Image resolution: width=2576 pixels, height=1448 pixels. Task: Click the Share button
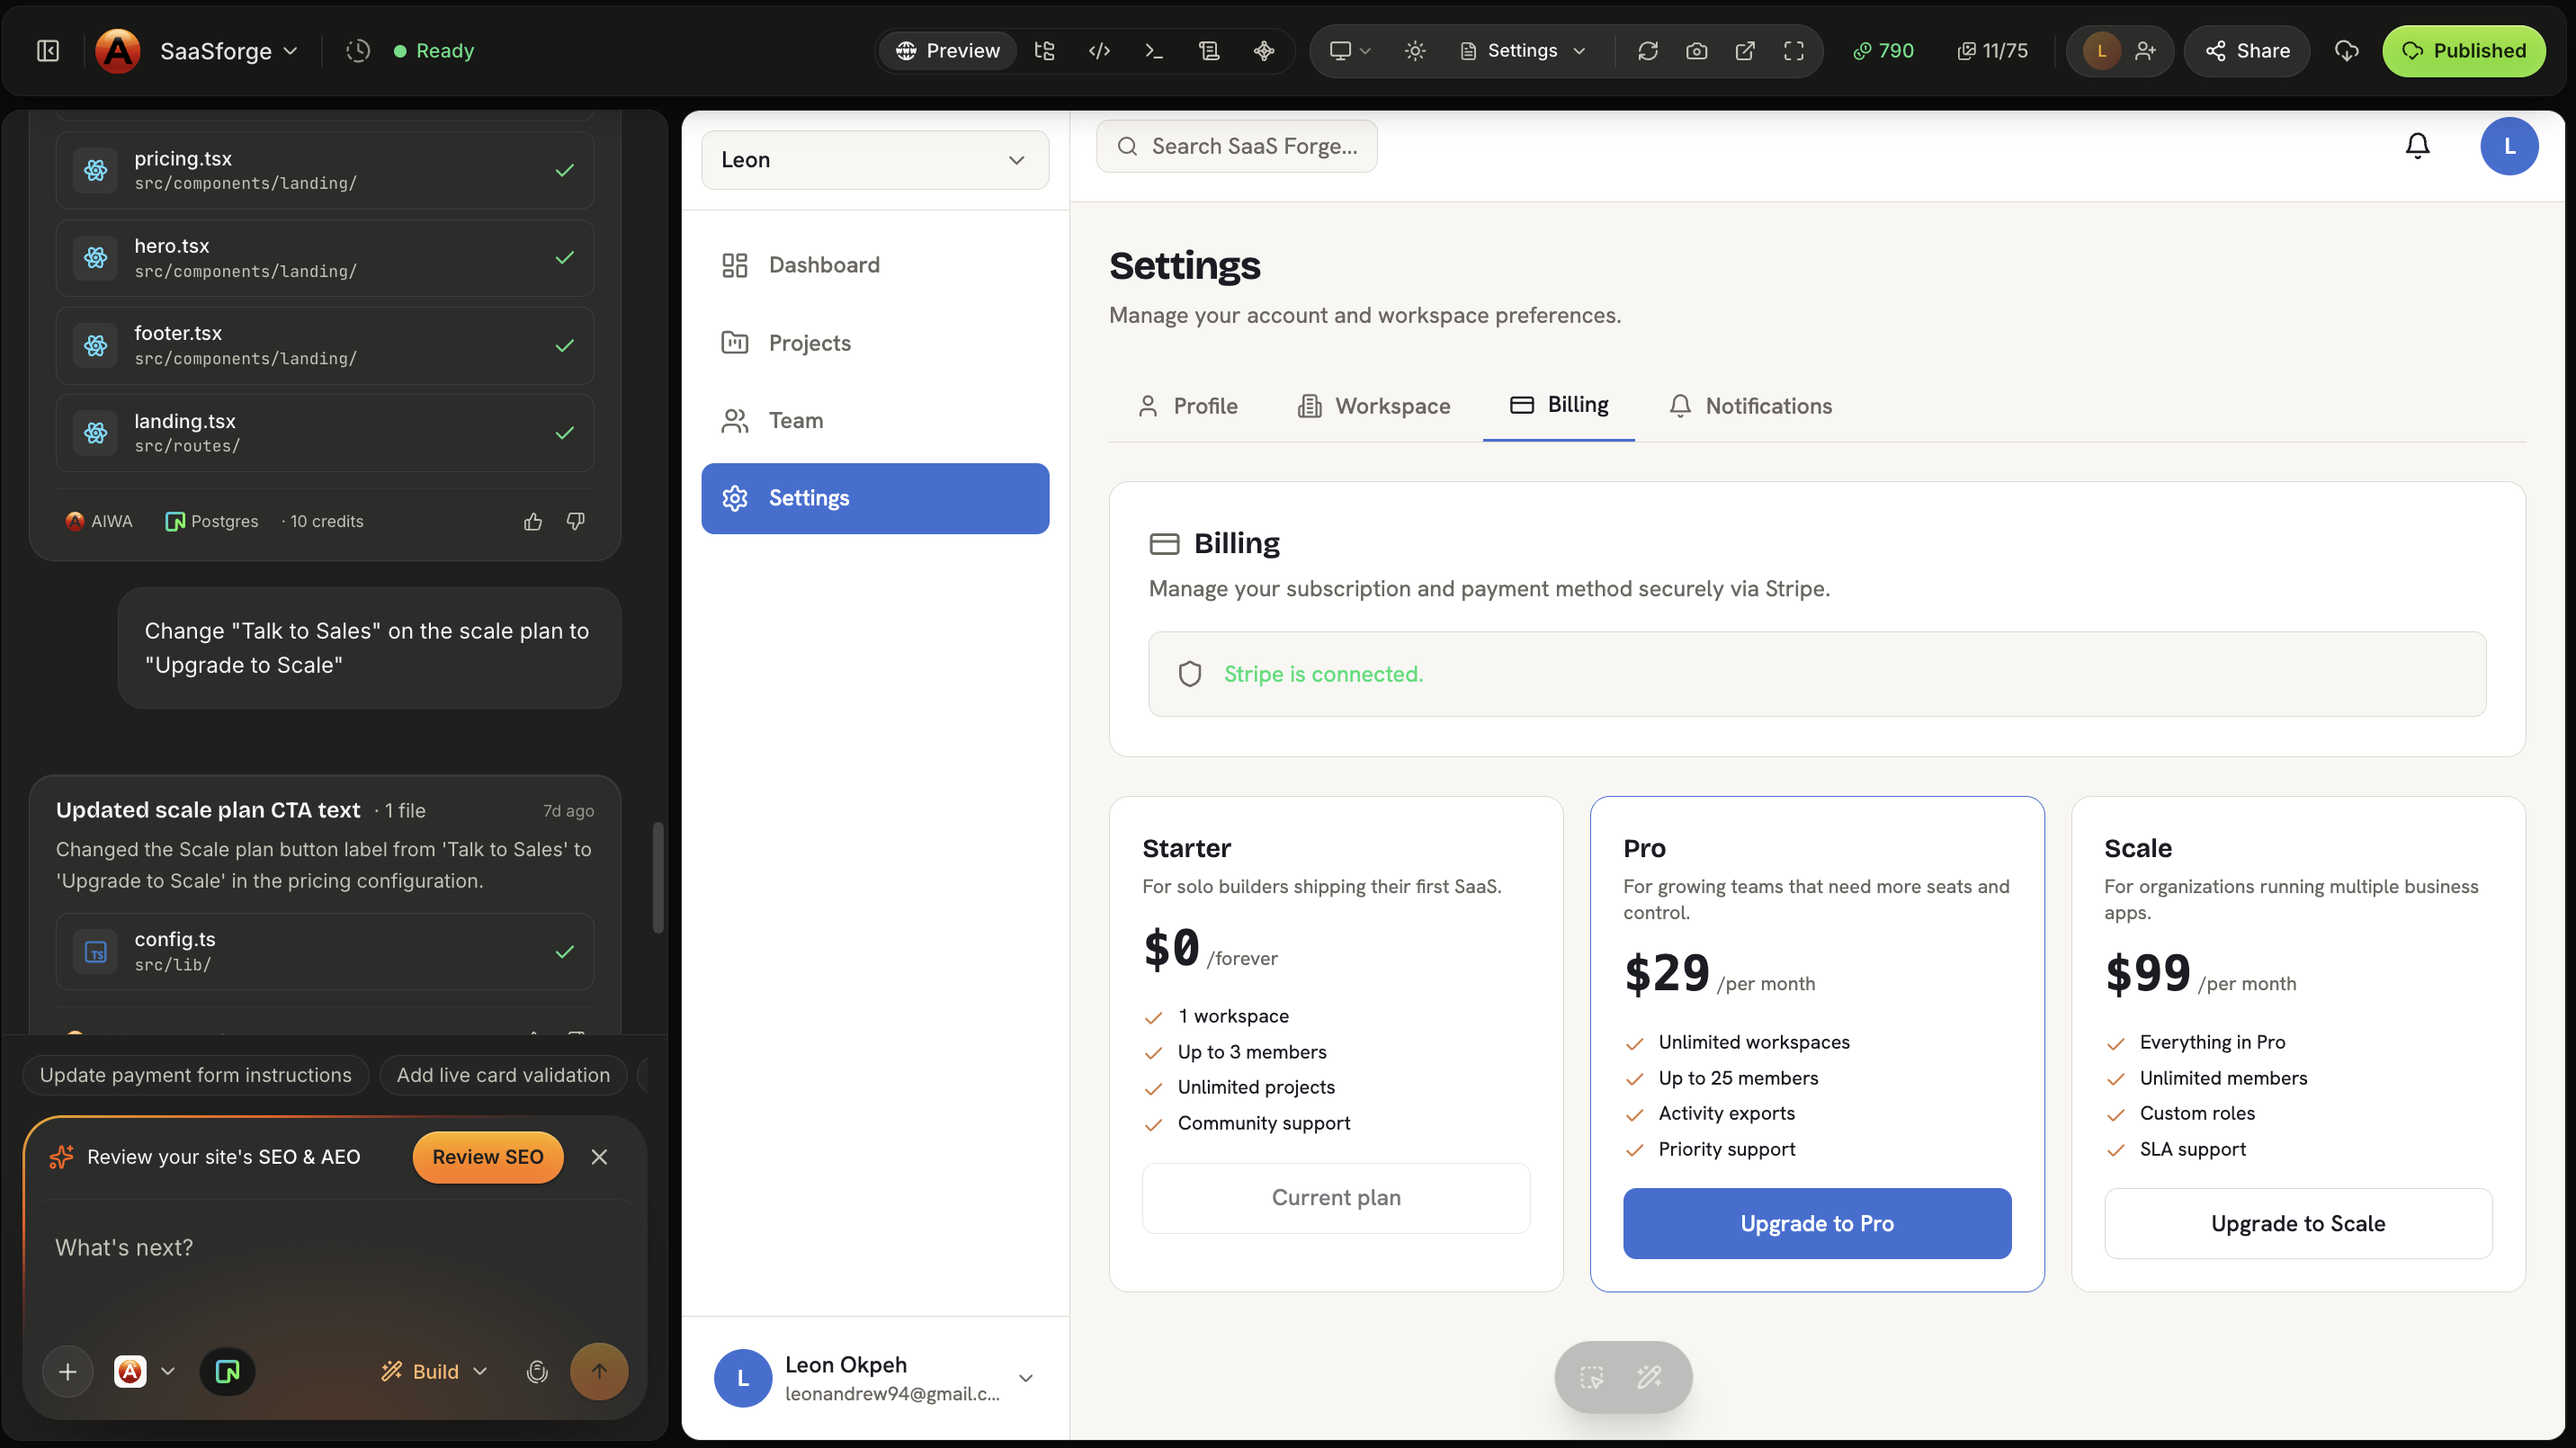tap(2247, 51)
